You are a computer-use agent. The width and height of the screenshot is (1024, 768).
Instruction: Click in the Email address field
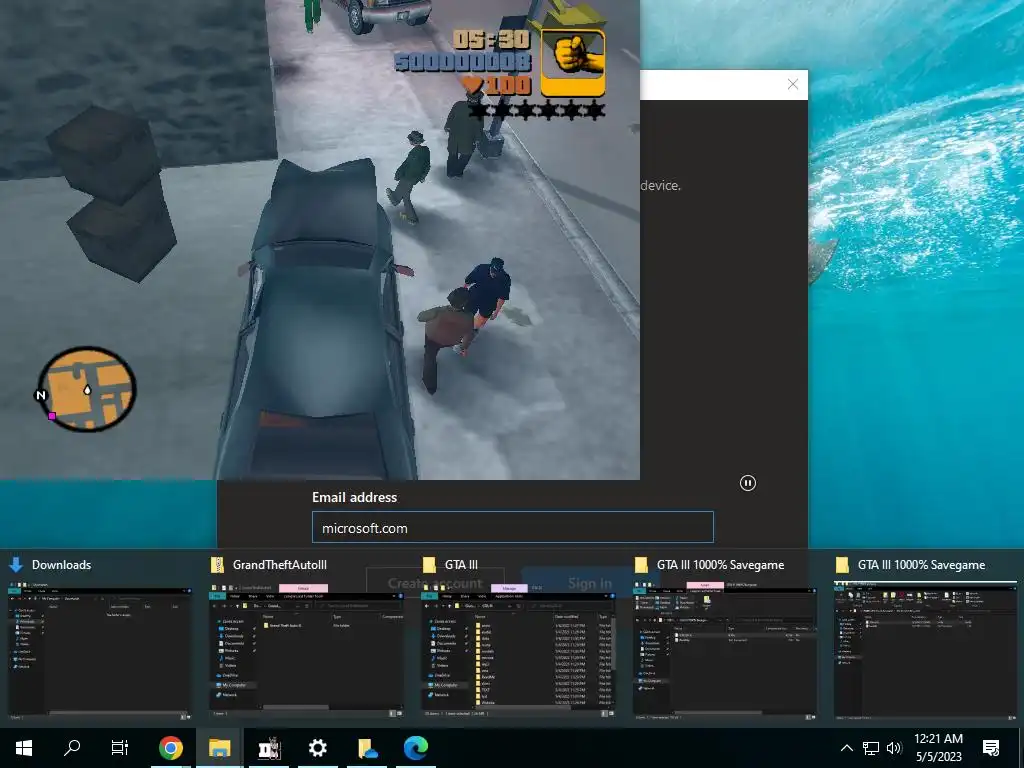513,527
